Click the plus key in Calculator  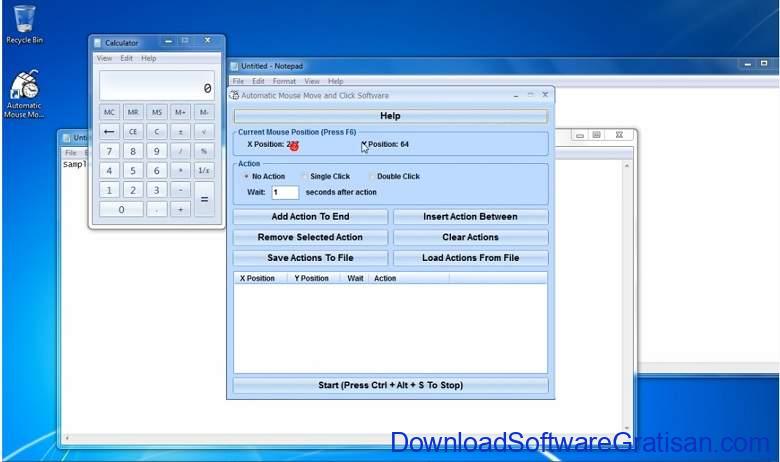click(180, 209)
